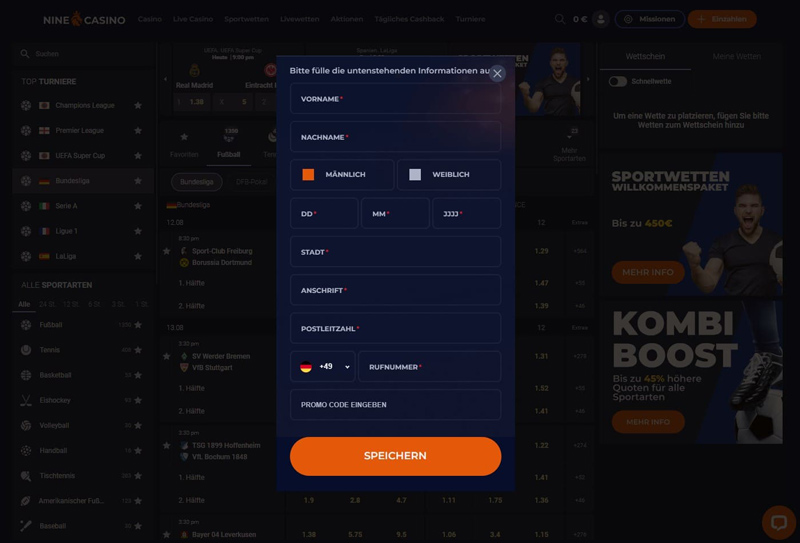
Task: Open the search magnifier in header
Action: [560, 19]
